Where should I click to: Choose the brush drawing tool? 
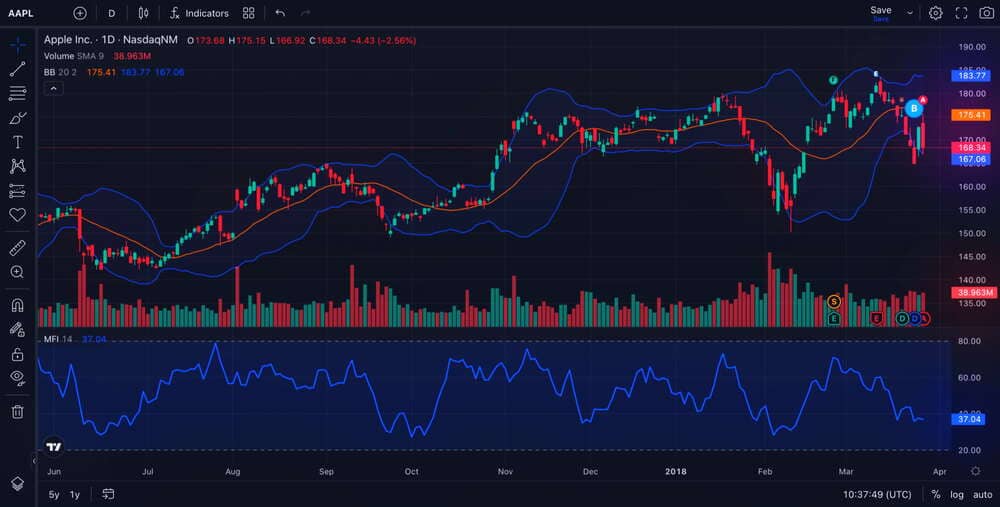click(17, 118)
